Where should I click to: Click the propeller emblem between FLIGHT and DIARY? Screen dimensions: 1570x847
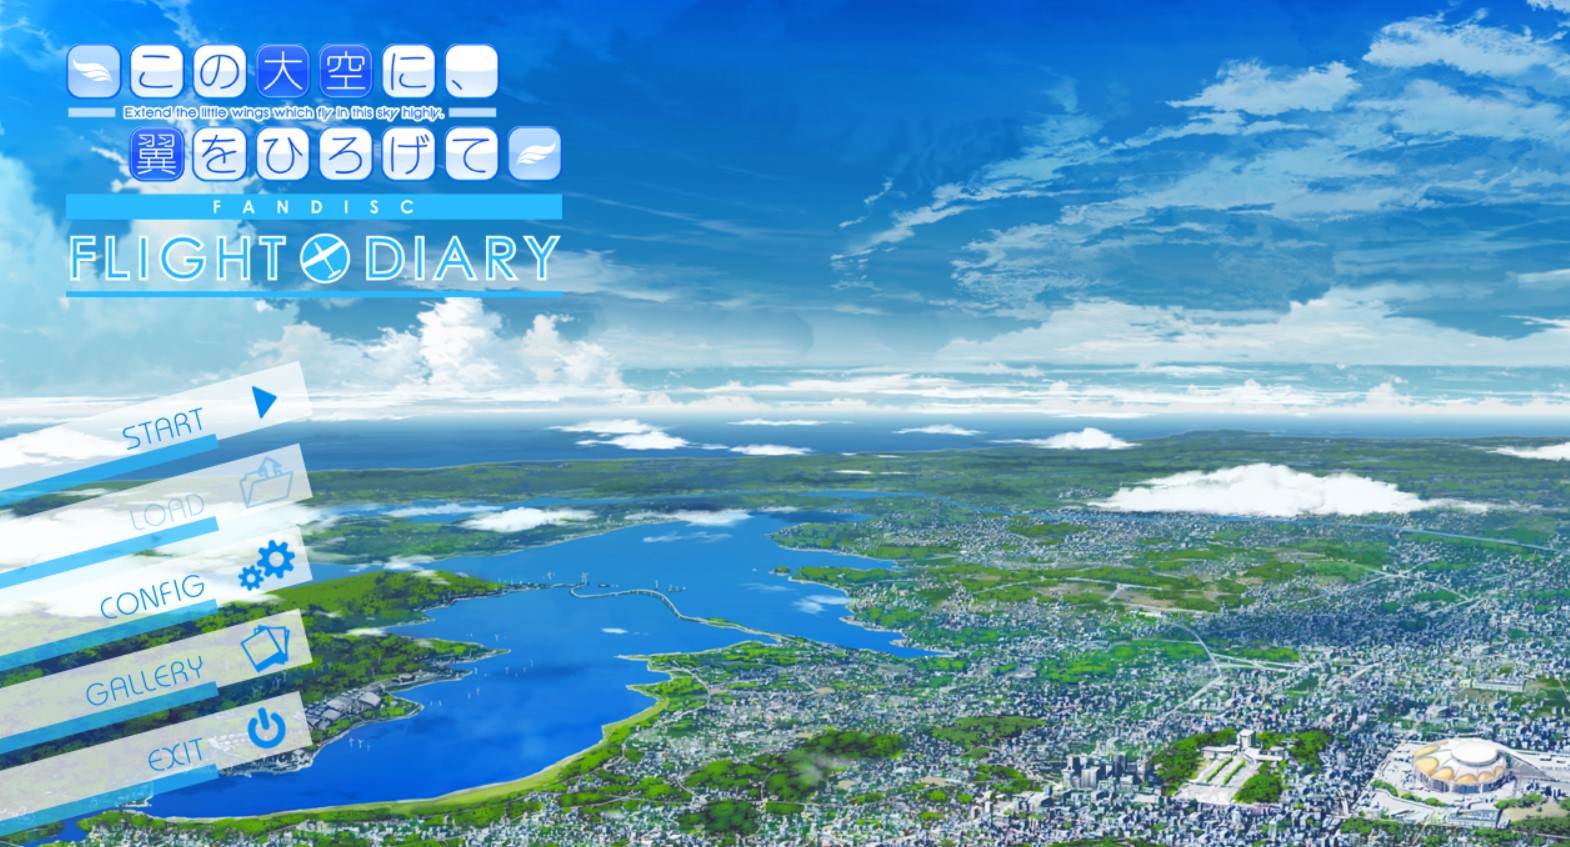coord(326,260)
